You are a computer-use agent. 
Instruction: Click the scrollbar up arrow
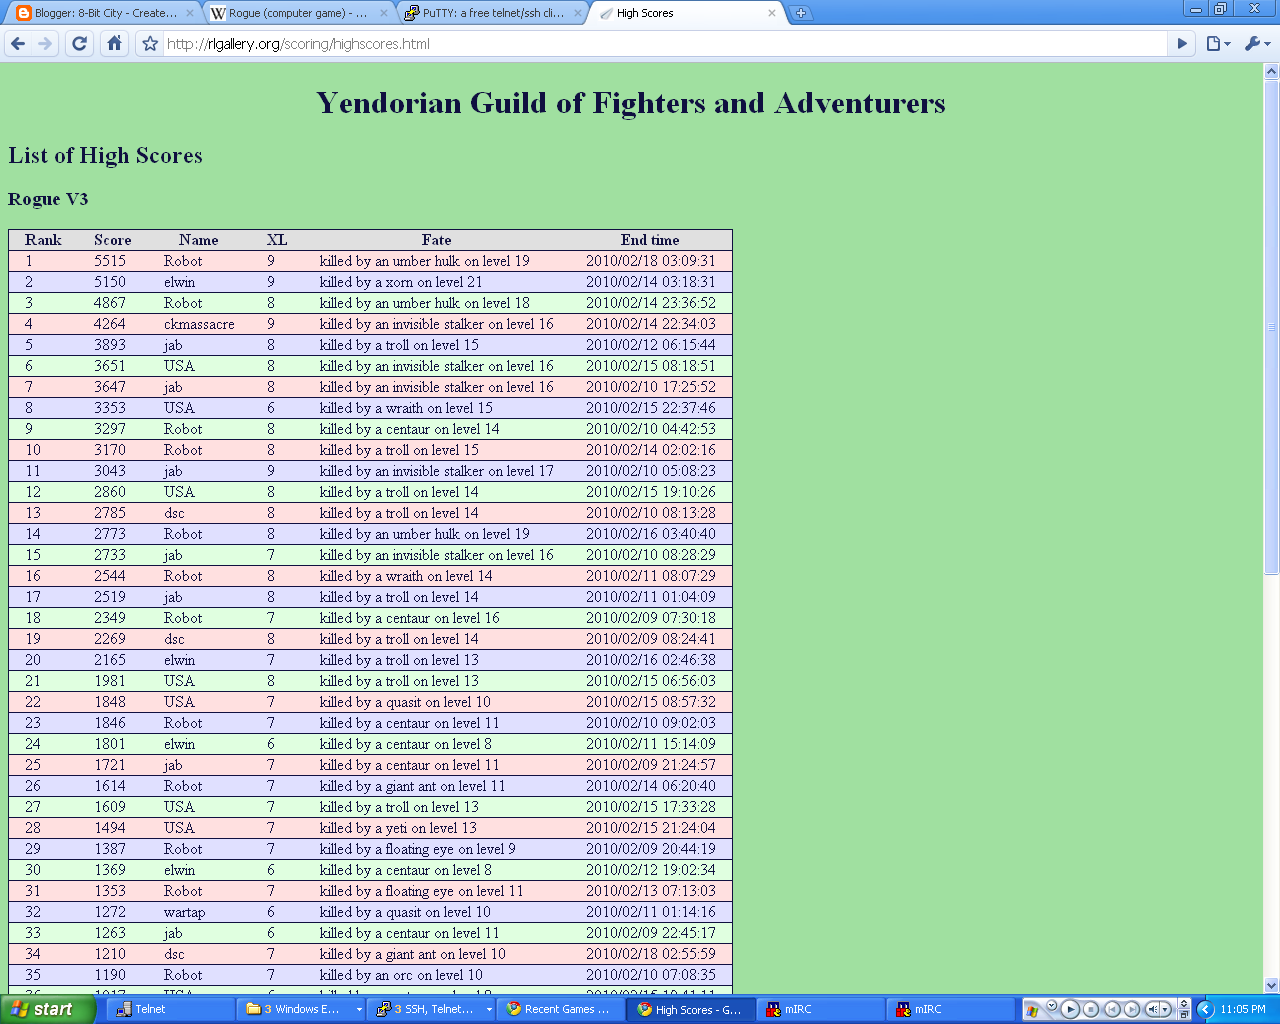pyautogui.click(x=1272, y=72)
